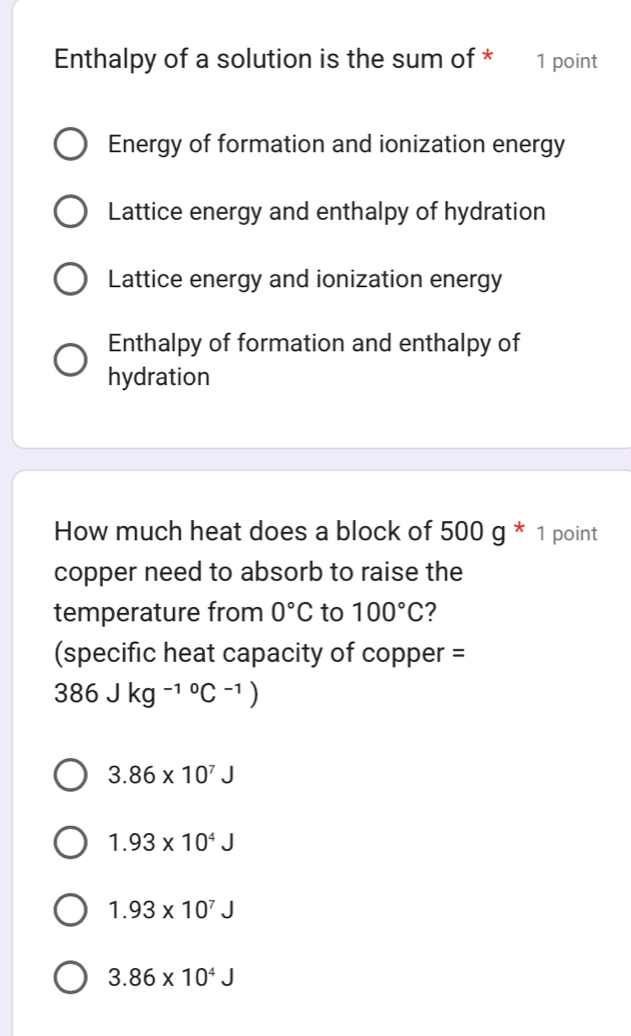Tap the 'Lattice energy and ionization energy' option text

click(305, 279)
